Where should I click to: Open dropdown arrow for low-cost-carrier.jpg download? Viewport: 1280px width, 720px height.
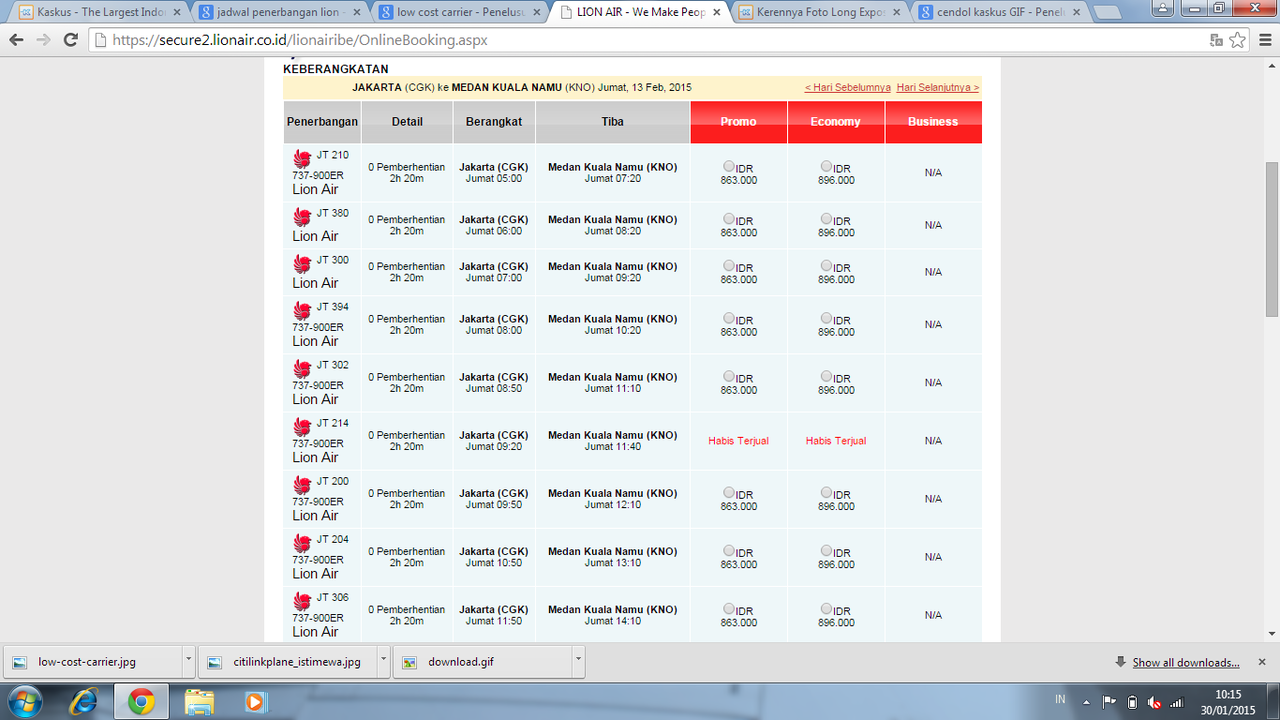[188, 661]
